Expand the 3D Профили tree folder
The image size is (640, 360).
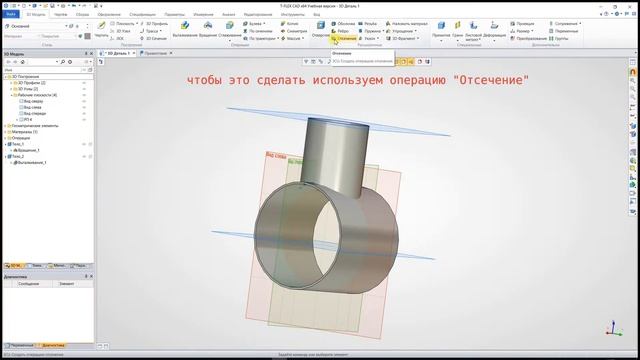tap(11, 83)
